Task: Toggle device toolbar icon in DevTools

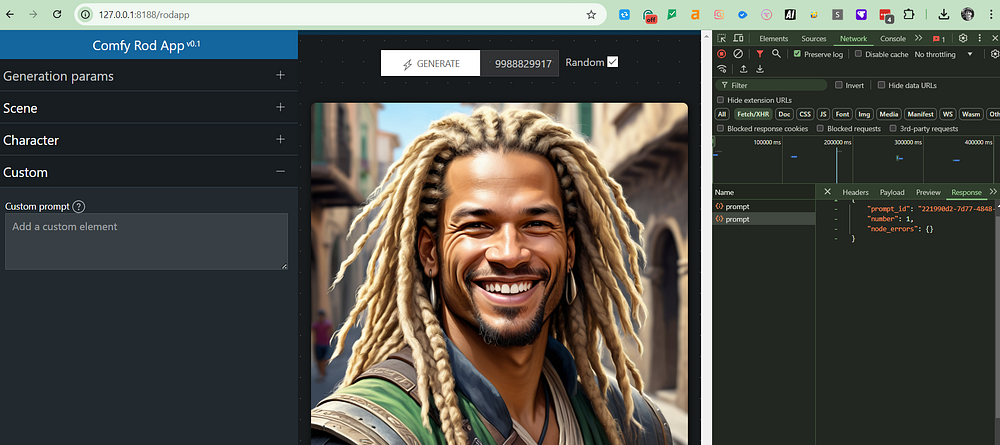Action: click(738, 38)
